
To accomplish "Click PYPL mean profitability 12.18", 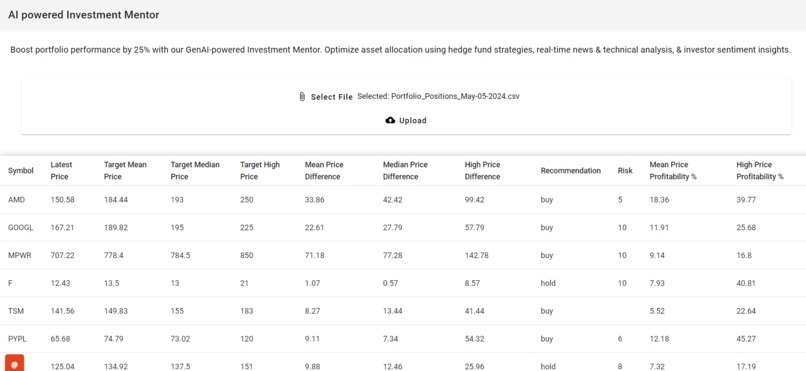I will click(x=660, y=339).
